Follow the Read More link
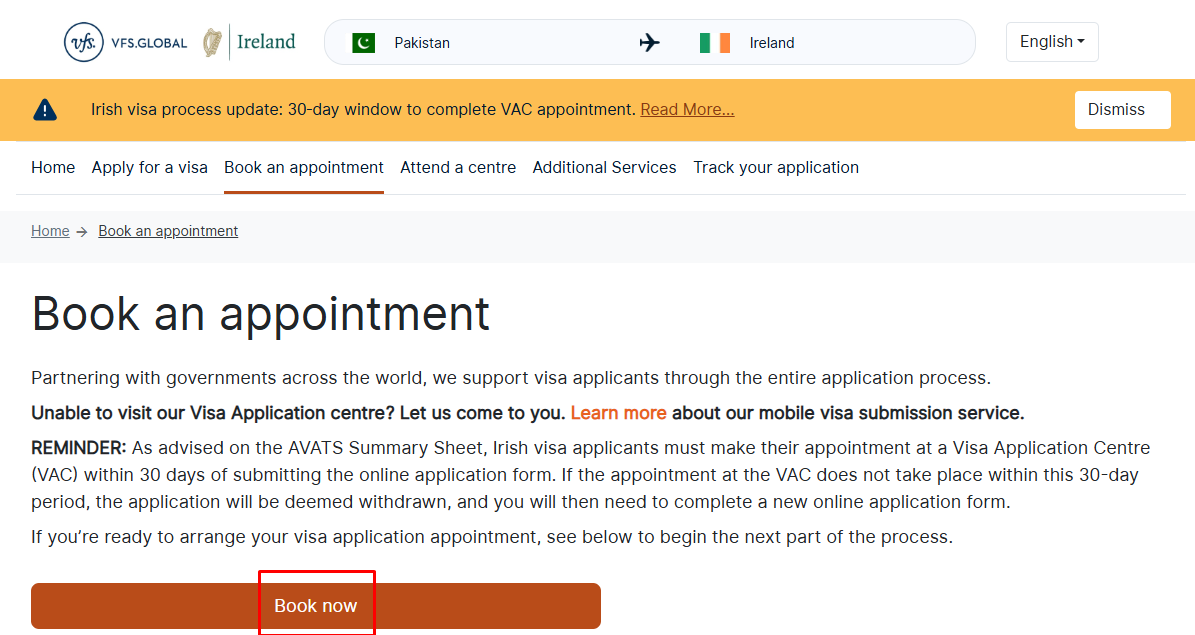Image resolution: width=1195 pixels, height=635 pixels. (x=687, y=110)
